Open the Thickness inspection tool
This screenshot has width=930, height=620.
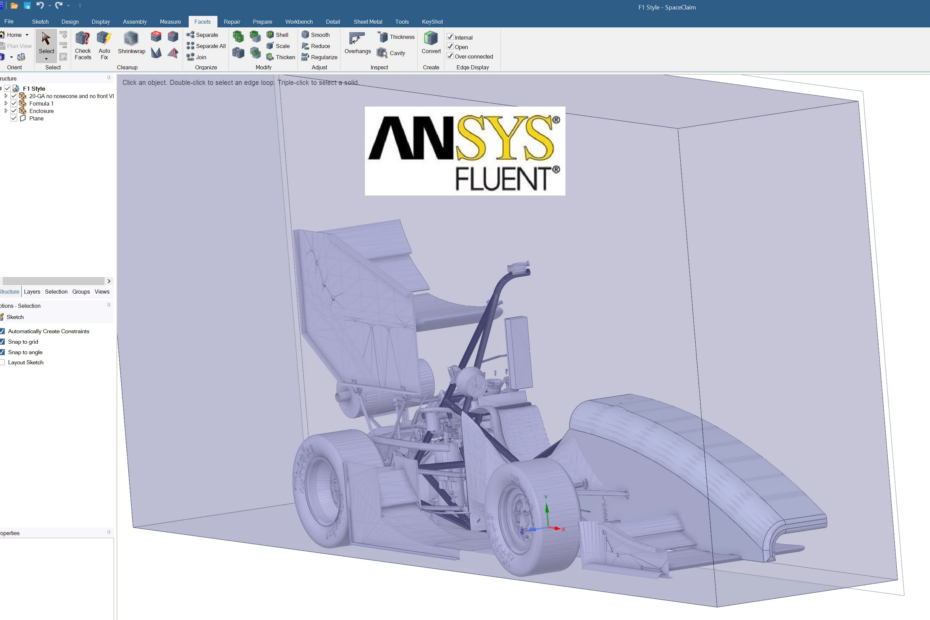click(396, 37)
